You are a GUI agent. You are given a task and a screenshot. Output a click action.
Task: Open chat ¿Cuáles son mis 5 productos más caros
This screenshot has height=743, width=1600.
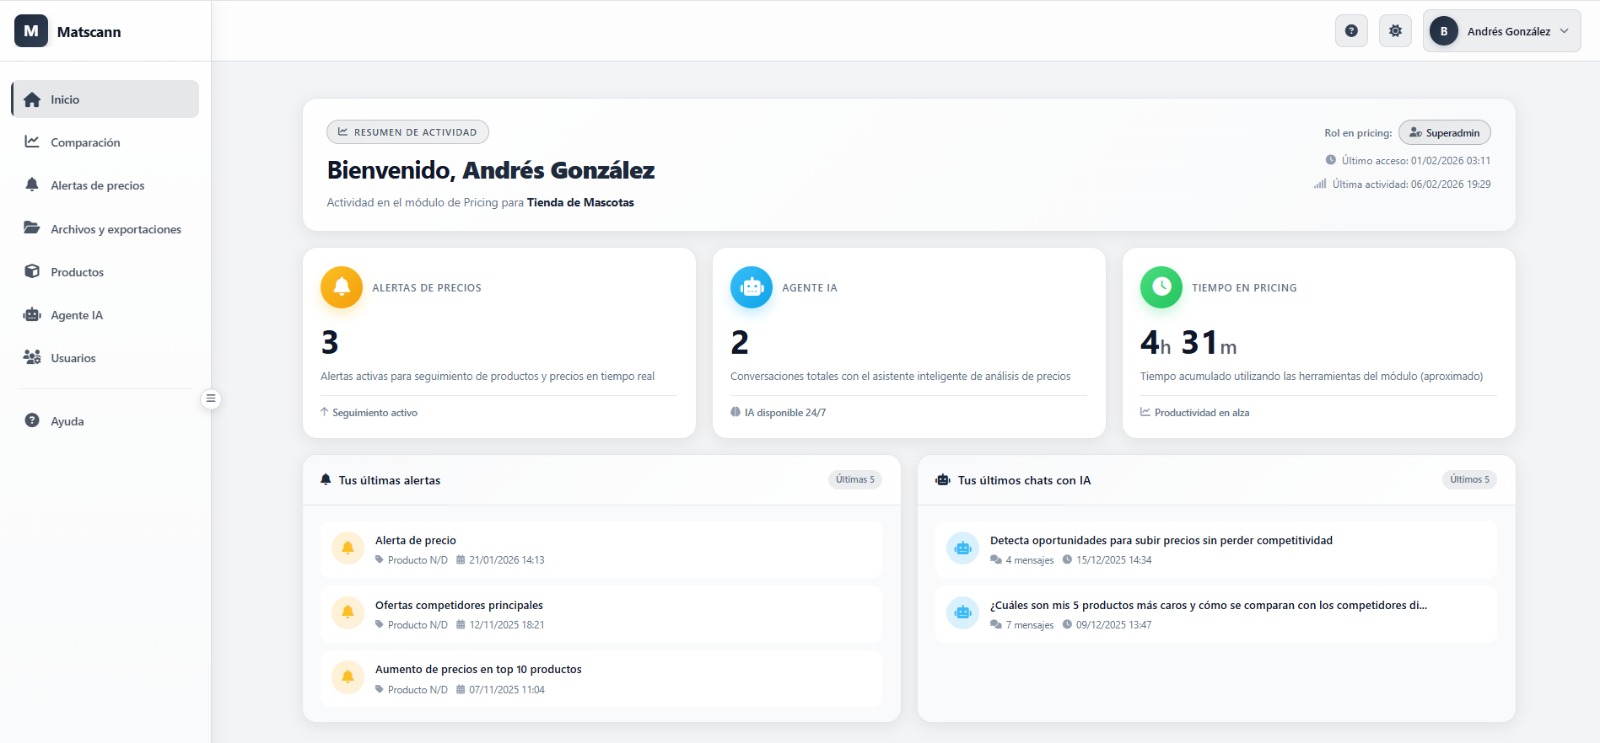[1216, 614]
